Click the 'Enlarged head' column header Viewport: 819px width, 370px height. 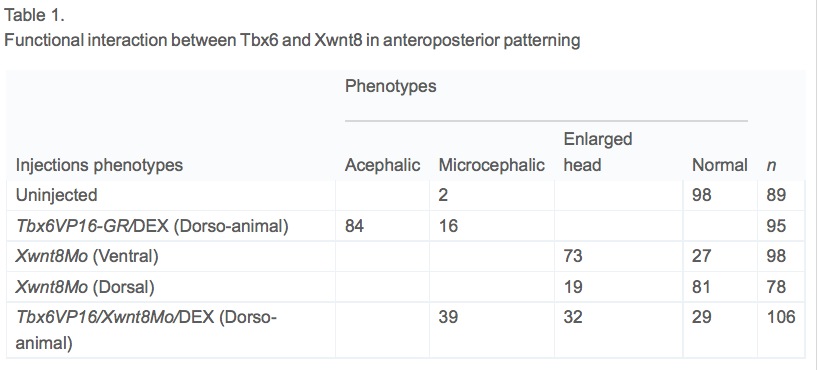point(598,152)
